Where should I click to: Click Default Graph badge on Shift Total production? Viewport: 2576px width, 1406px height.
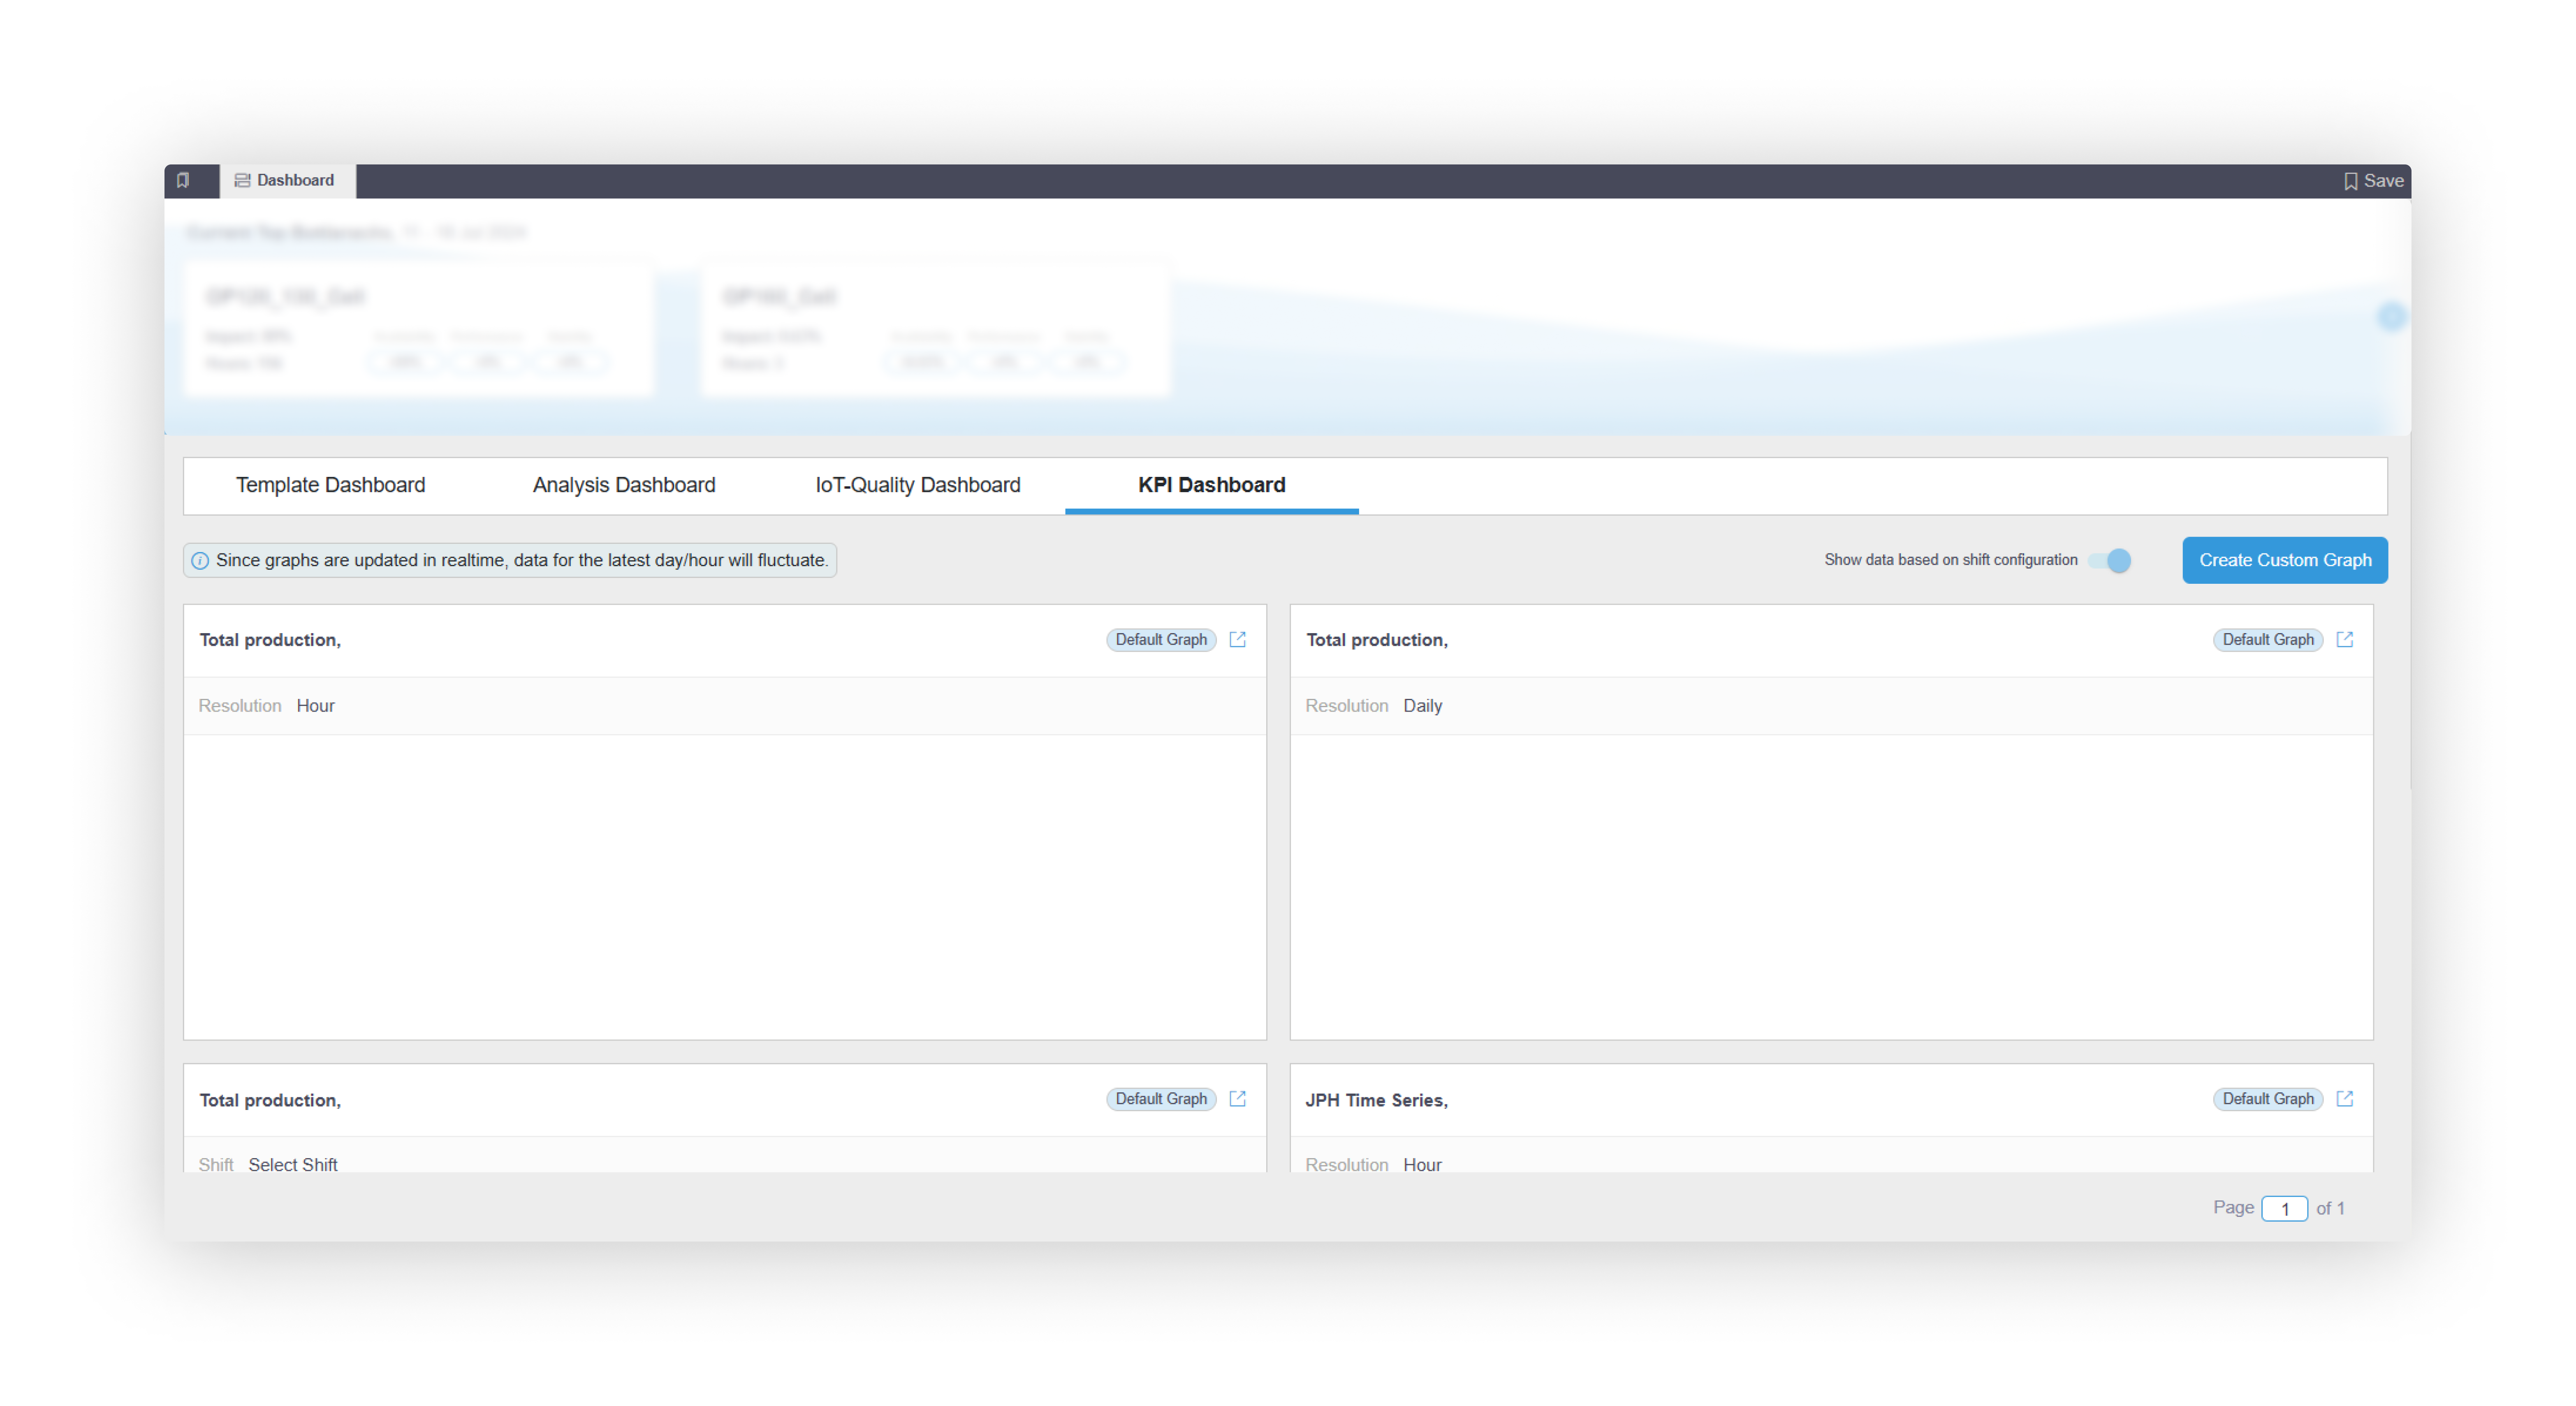click(1161, 1098)
